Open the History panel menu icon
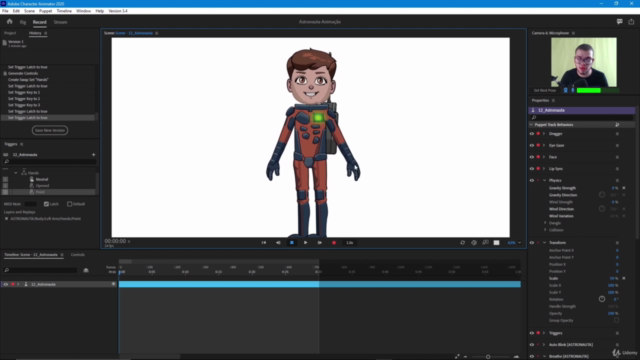 pos(45,33)
